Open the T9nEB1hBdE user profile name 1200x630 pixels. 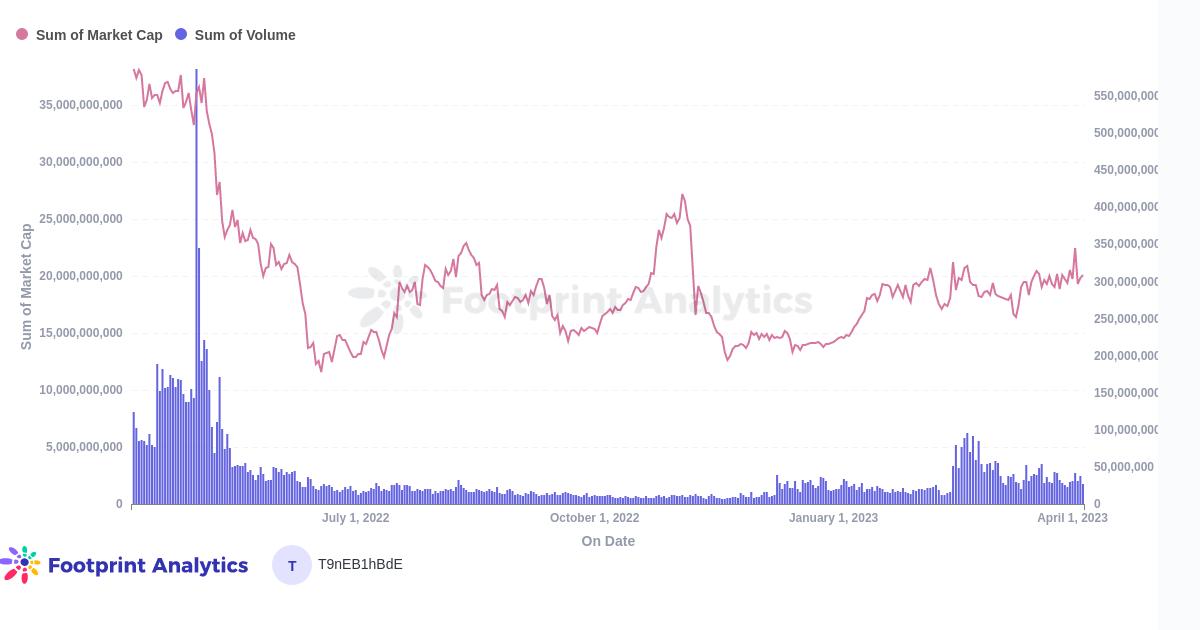pos(360,564)
